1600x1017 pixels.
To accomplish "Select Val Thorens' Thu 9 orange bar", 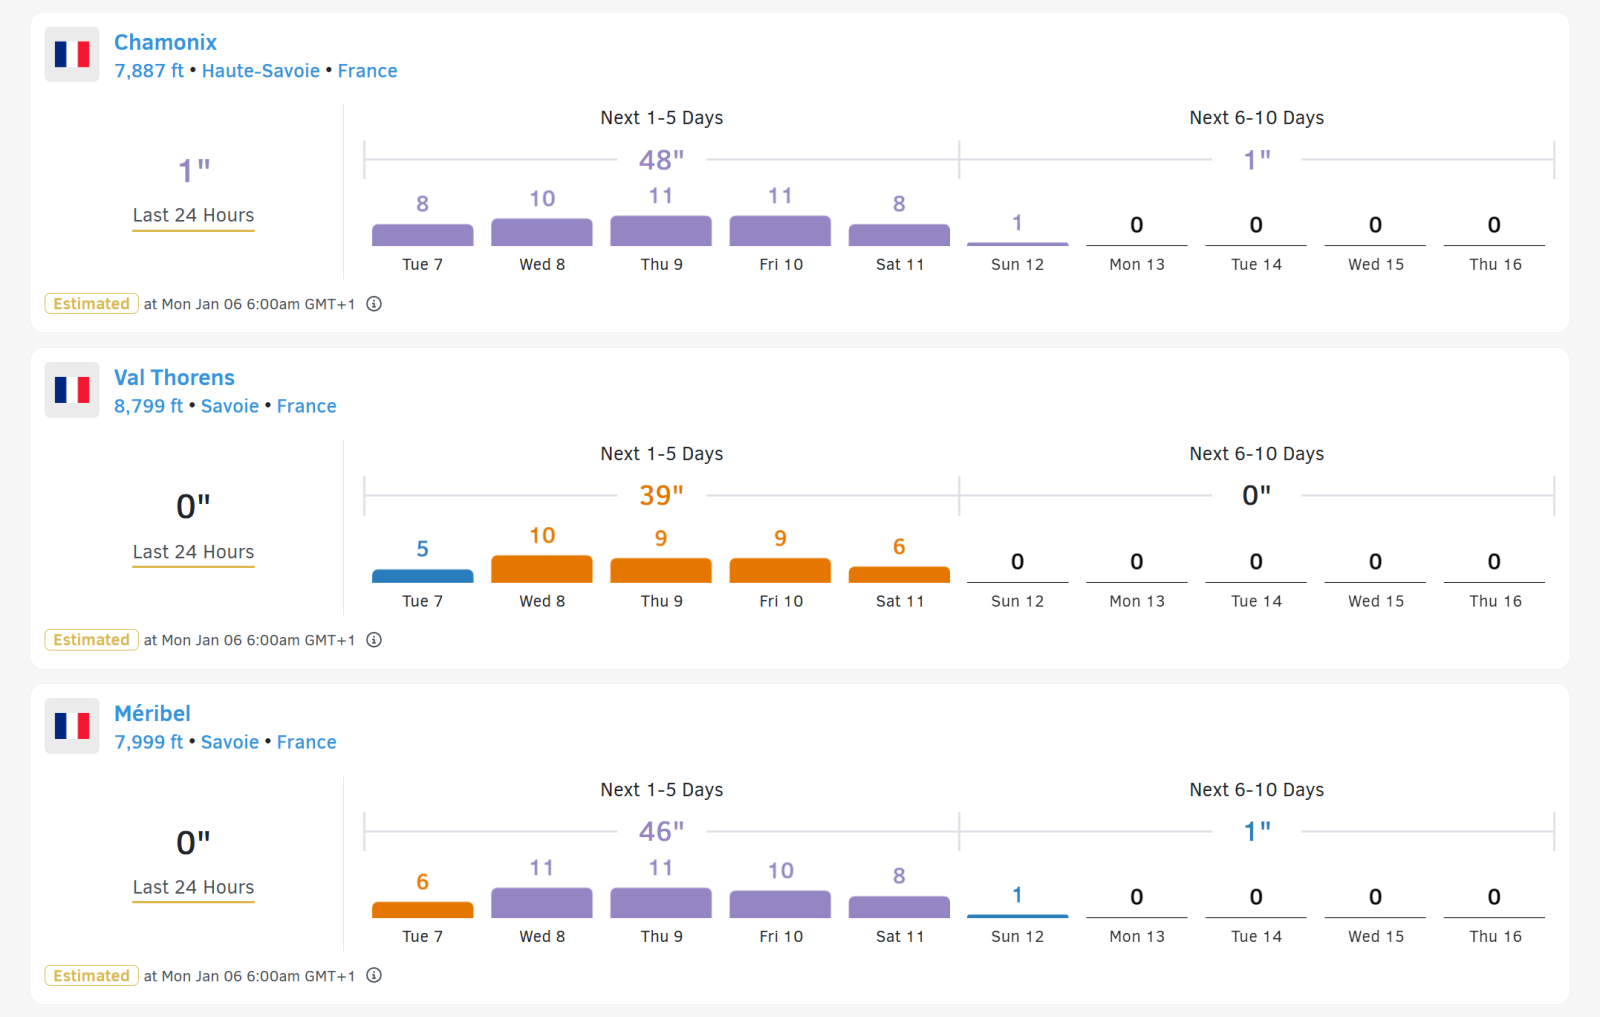I will click(x=661, y=570).
